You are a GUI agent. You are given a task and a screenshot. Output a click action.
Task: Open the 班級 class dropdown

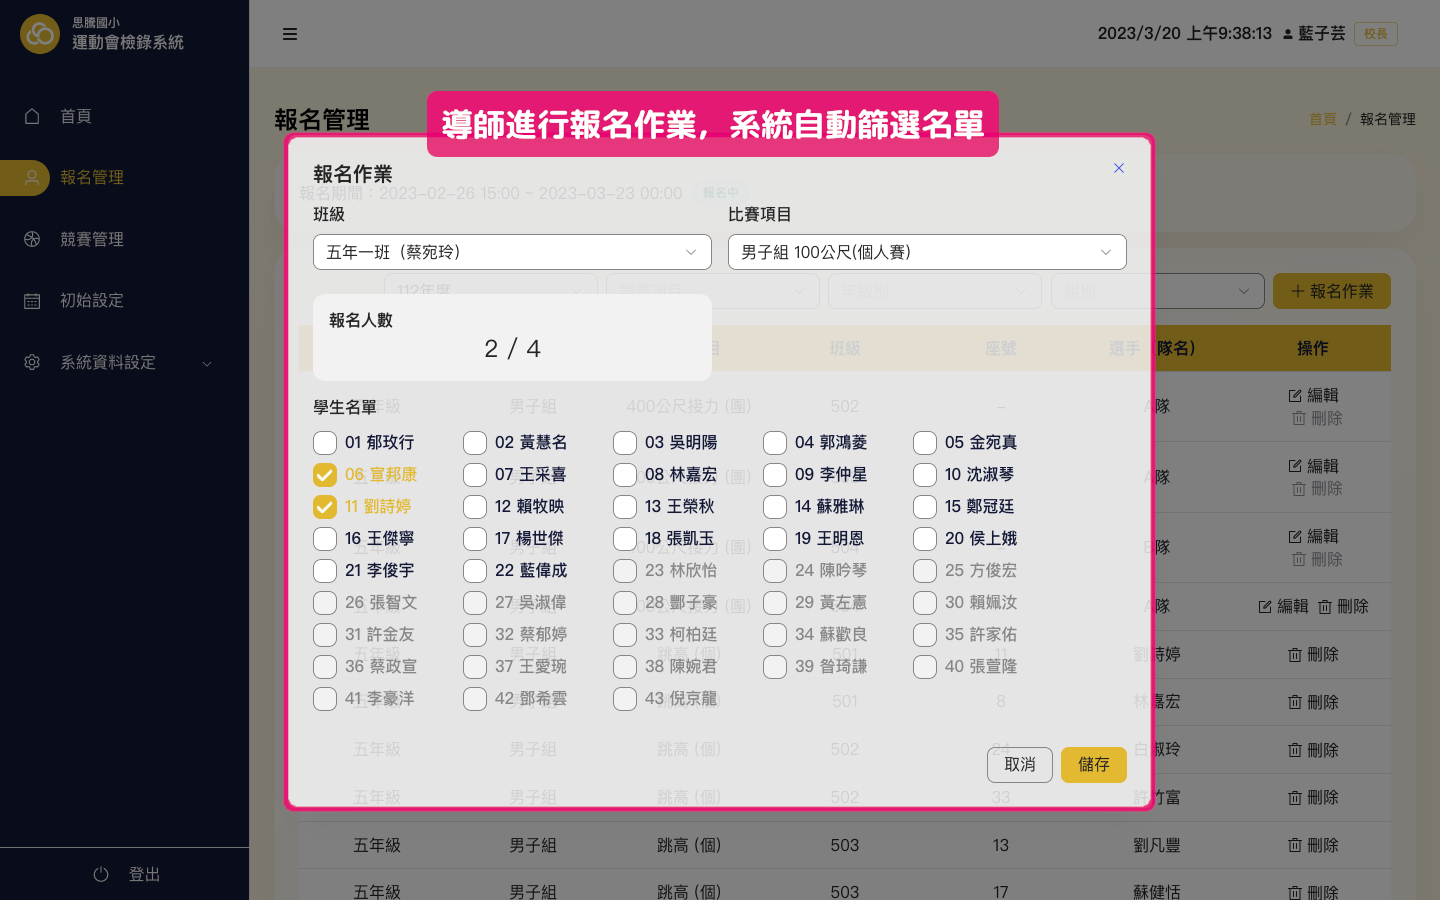click(512, 252)
